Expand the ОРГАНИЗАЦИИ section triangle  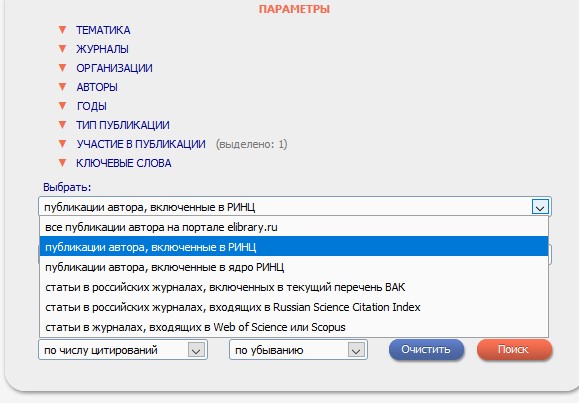62,68
